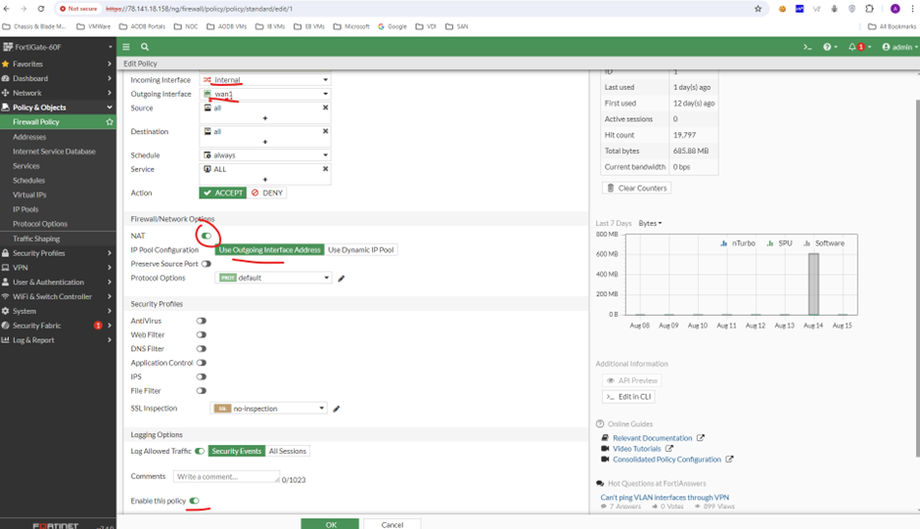Open the help question mark menu
Image resolution: width=920 pixels, height=529 pixels.
point(828,47)
